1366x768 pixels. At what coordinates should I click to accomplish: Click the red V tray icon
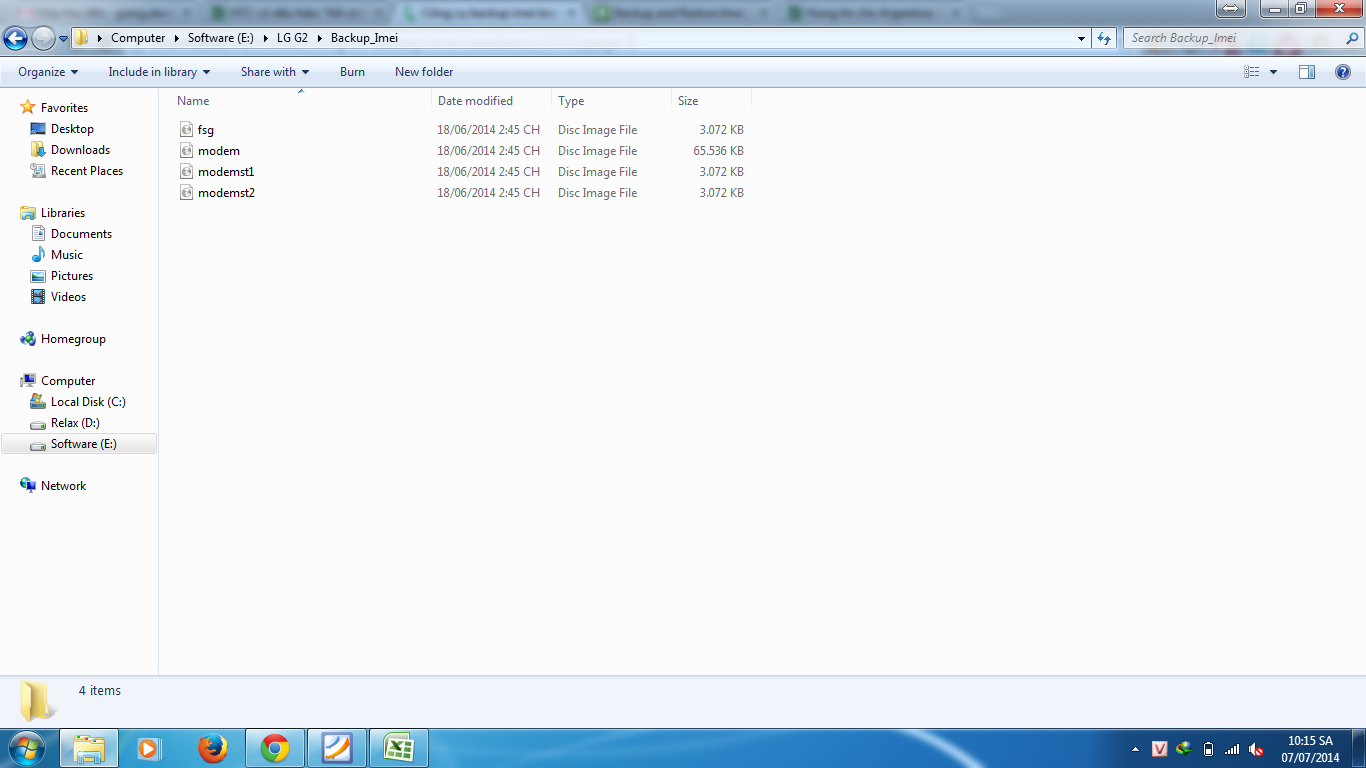pos(1160,749)
